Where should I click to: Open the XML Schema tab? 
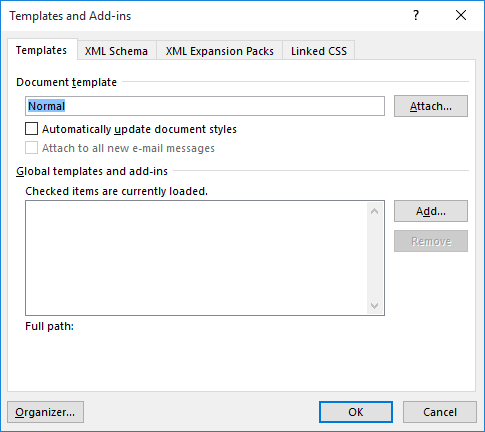(x=116, y=51)
